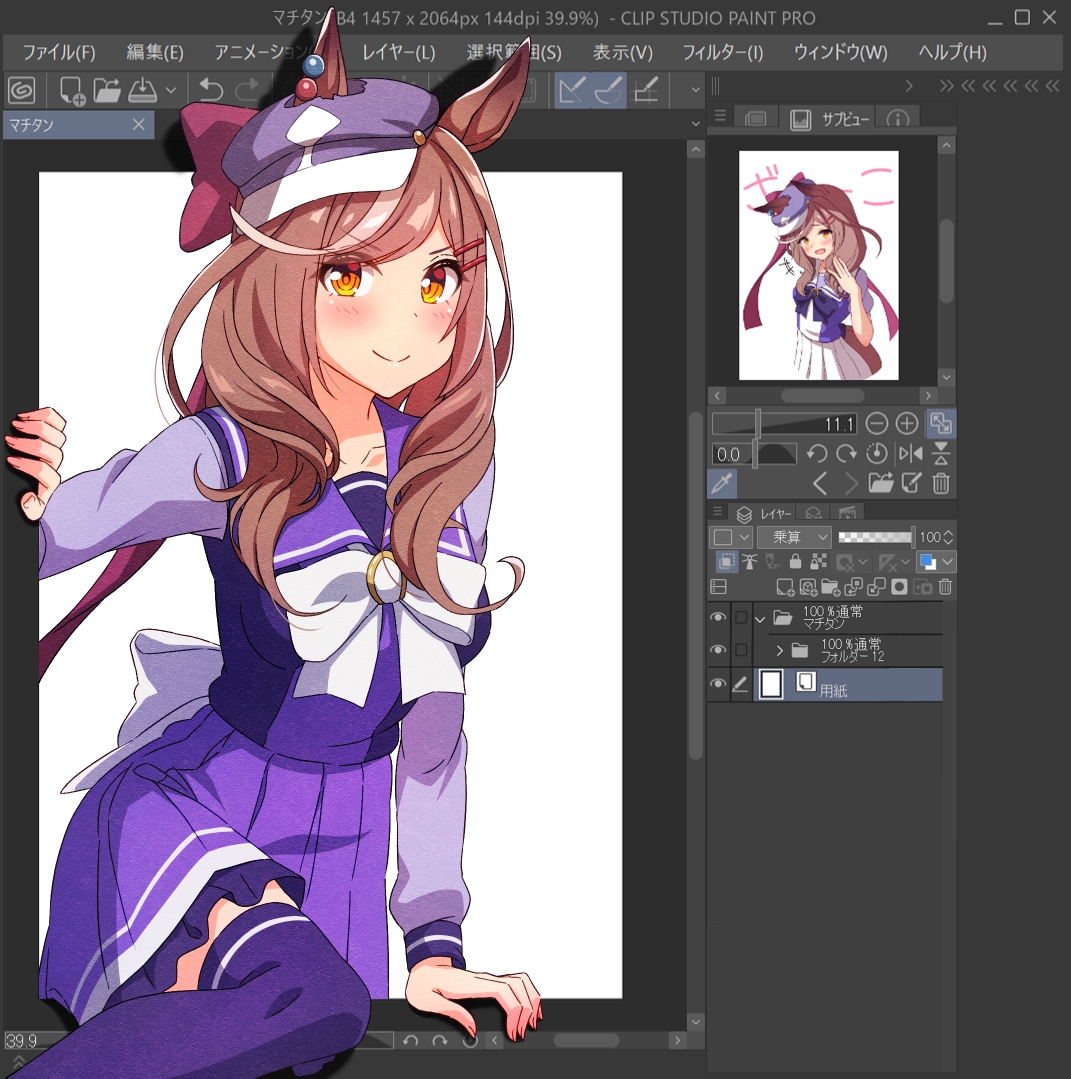Click the new raster layer icon

click(x=784, y=588)
